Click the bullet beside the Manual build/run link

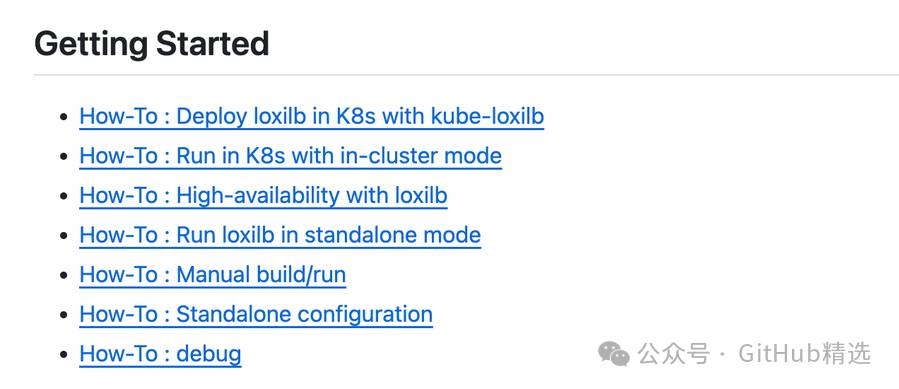tap(64, 275)
